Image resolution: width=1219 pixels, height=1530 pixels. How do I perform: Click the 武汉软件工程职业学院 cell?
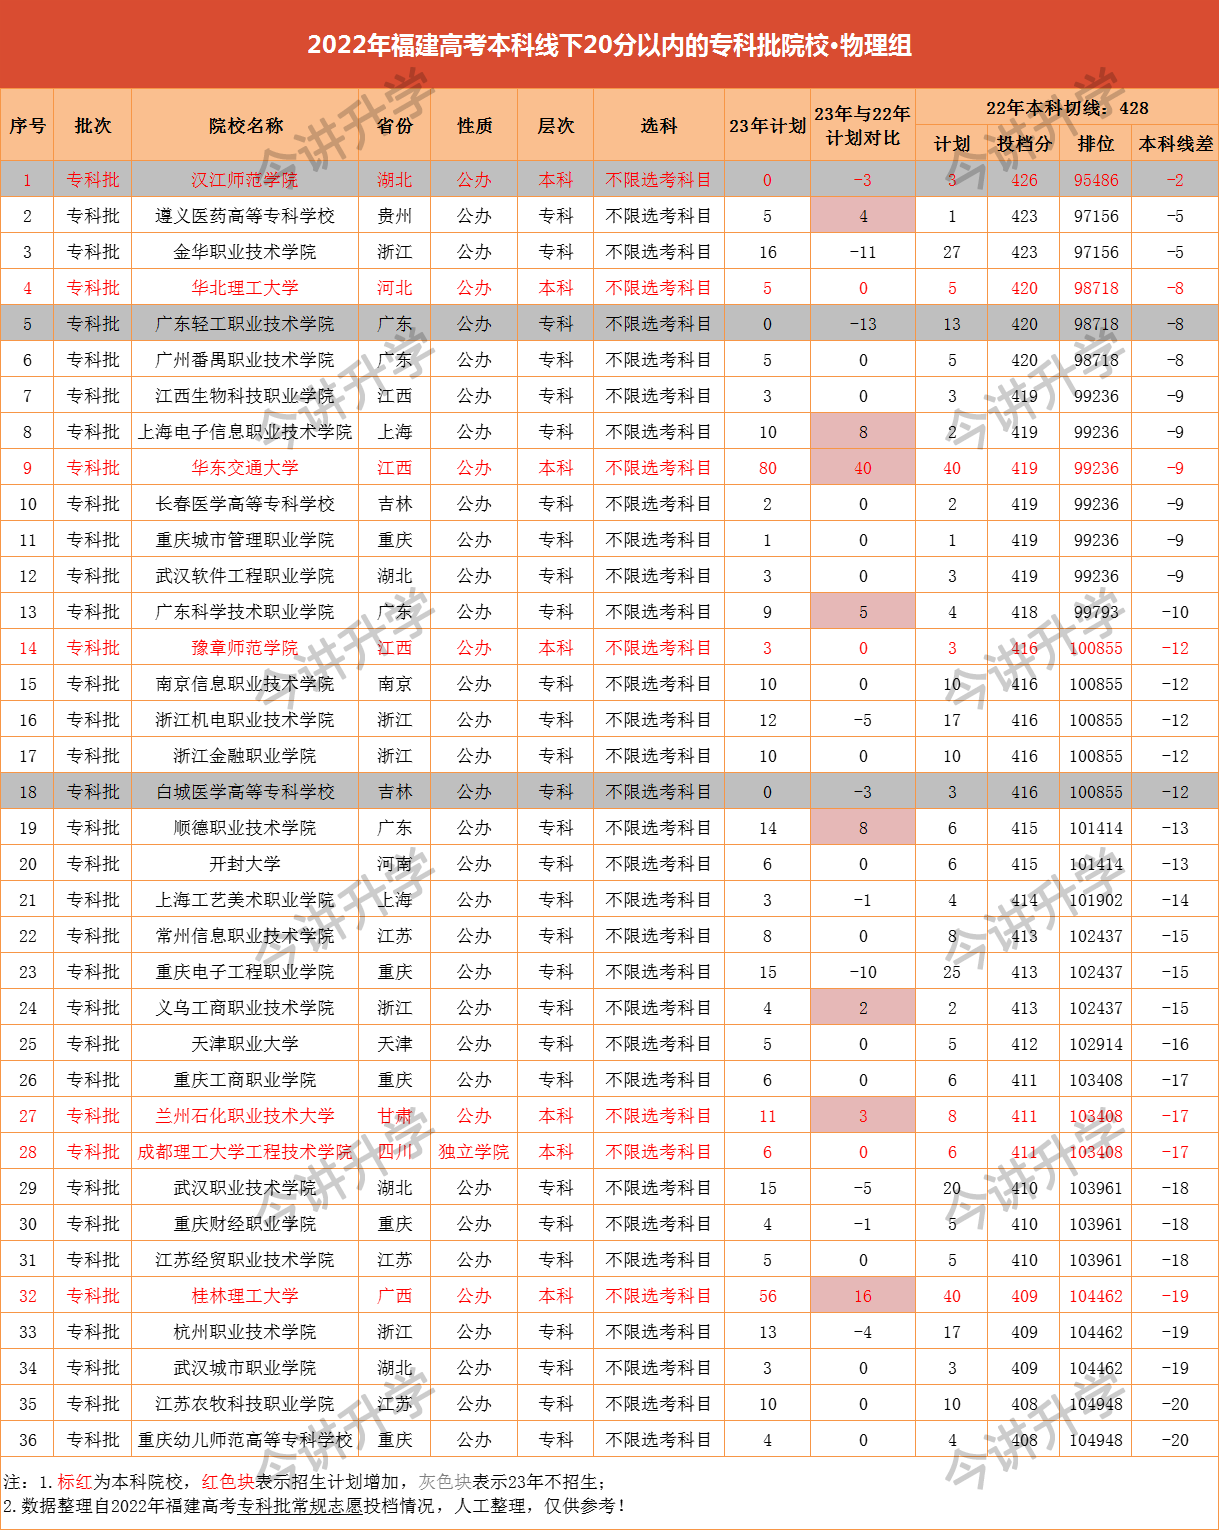point(245,576)
